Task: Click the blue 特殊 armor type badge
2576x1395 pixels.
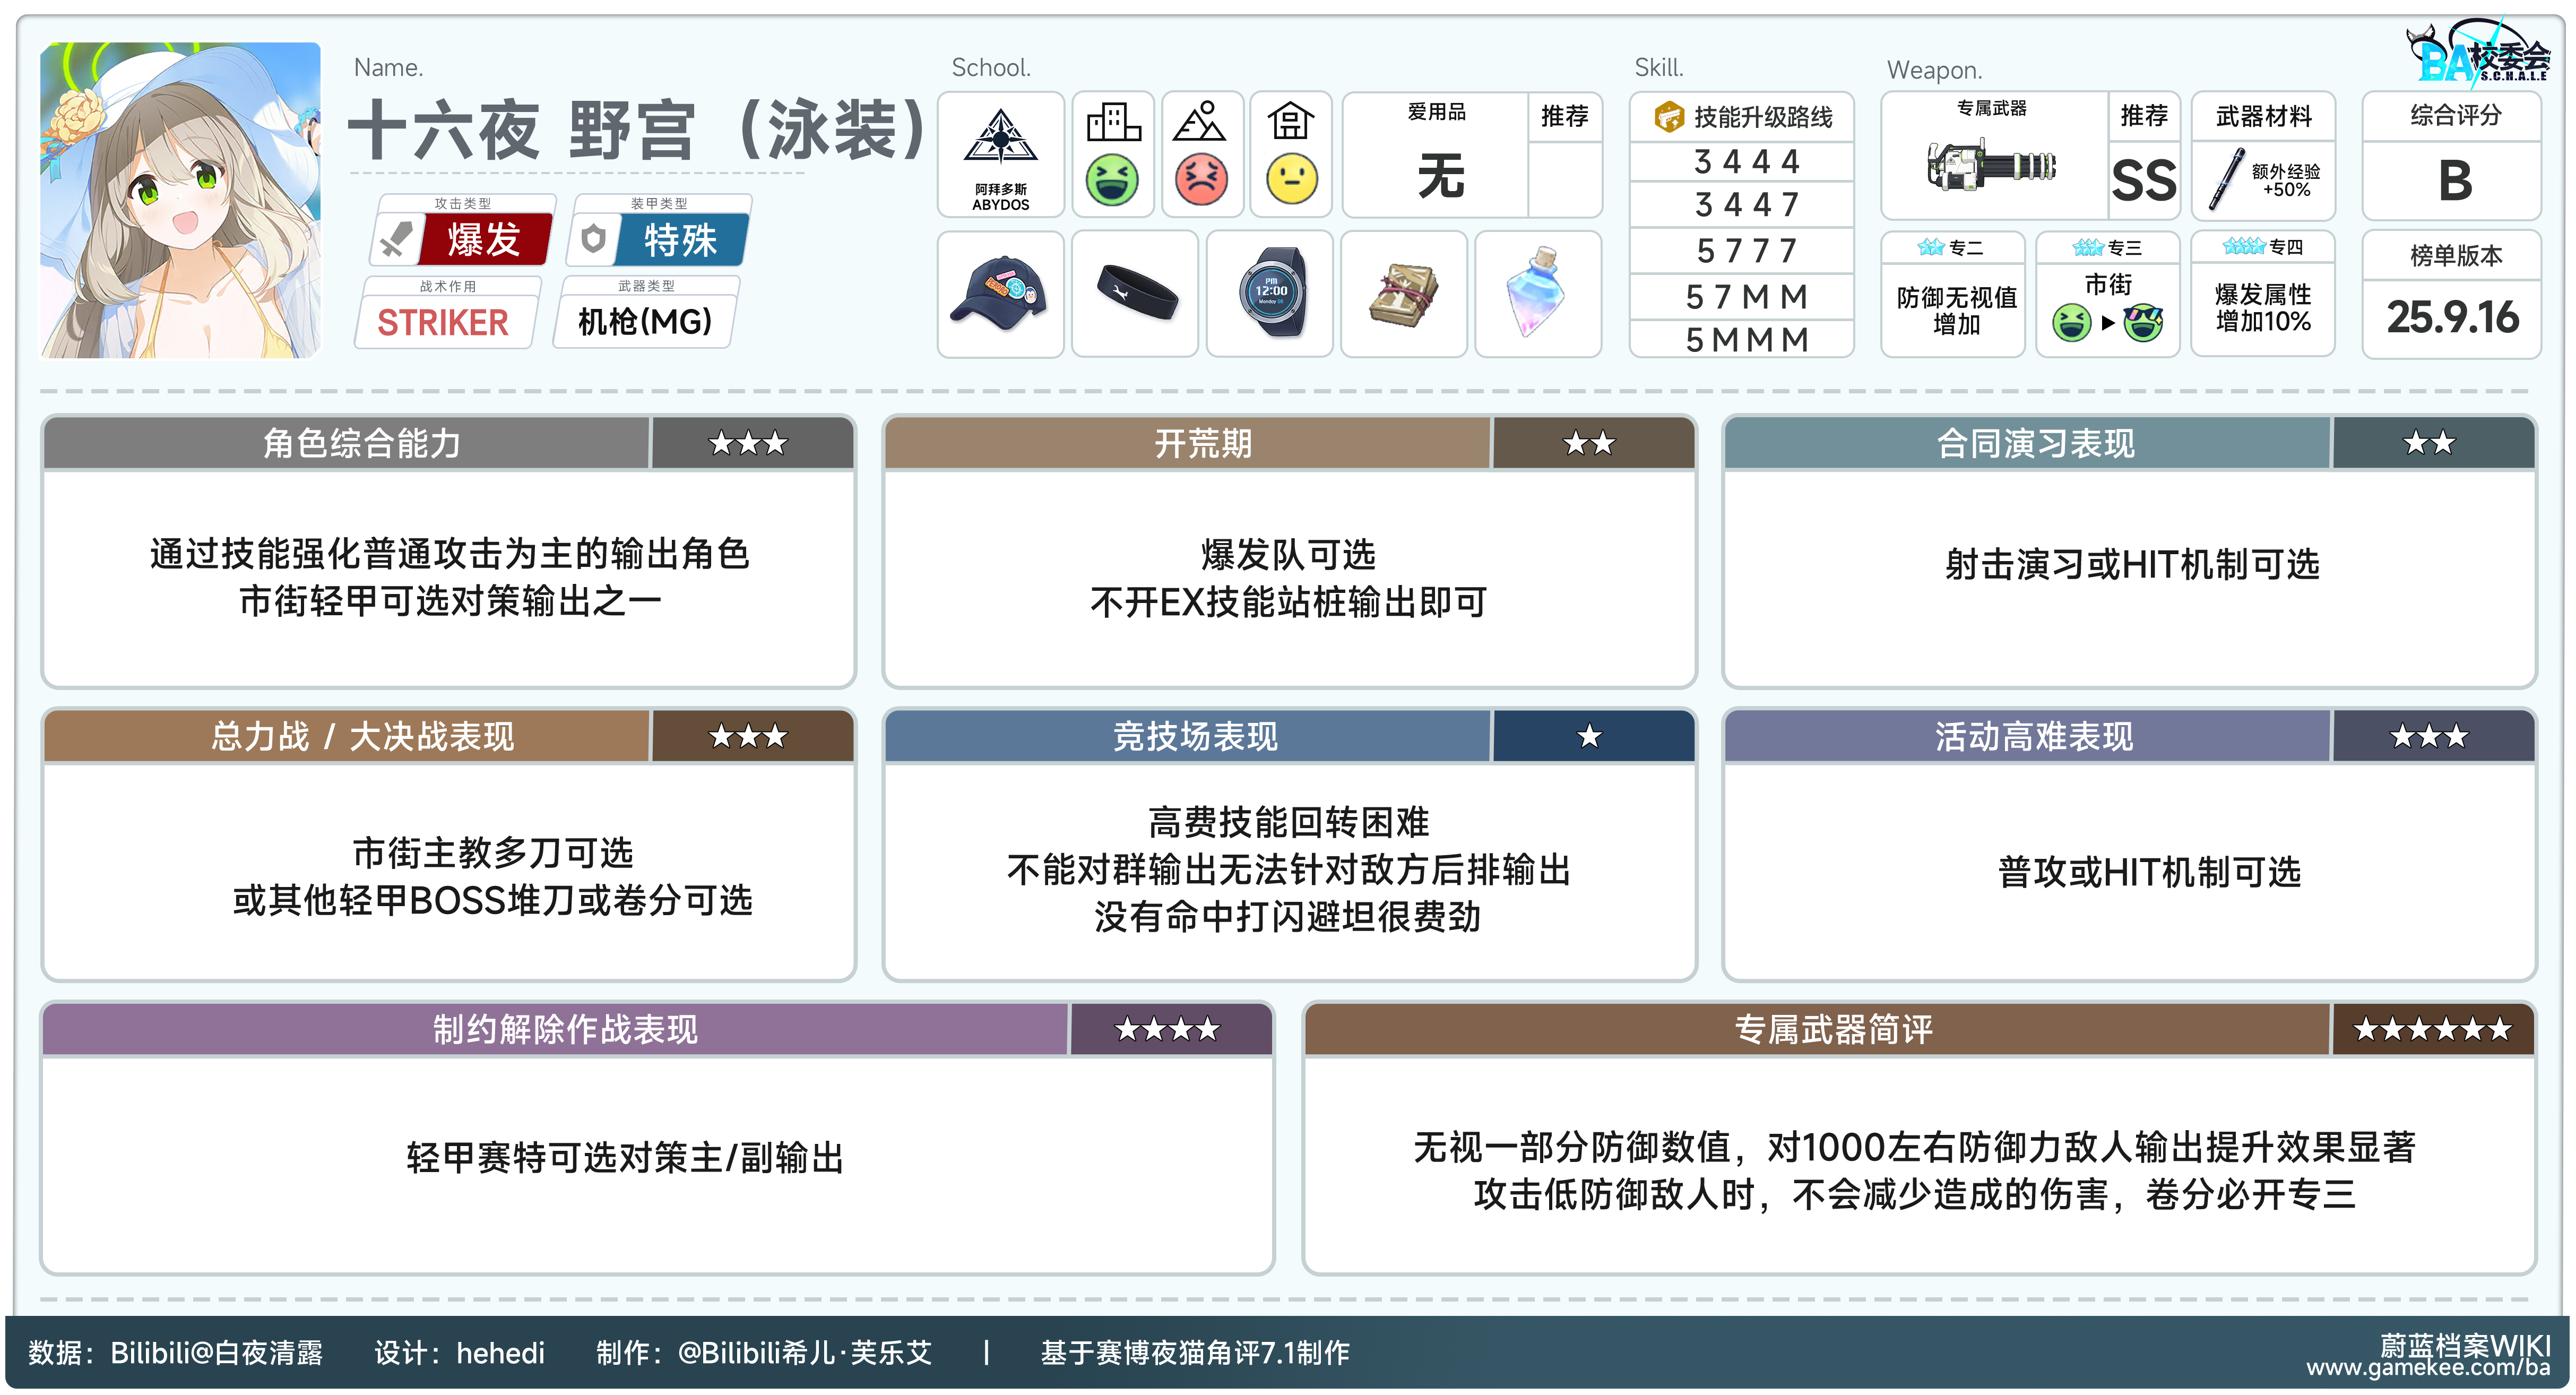Action: [x=680, y=240]
